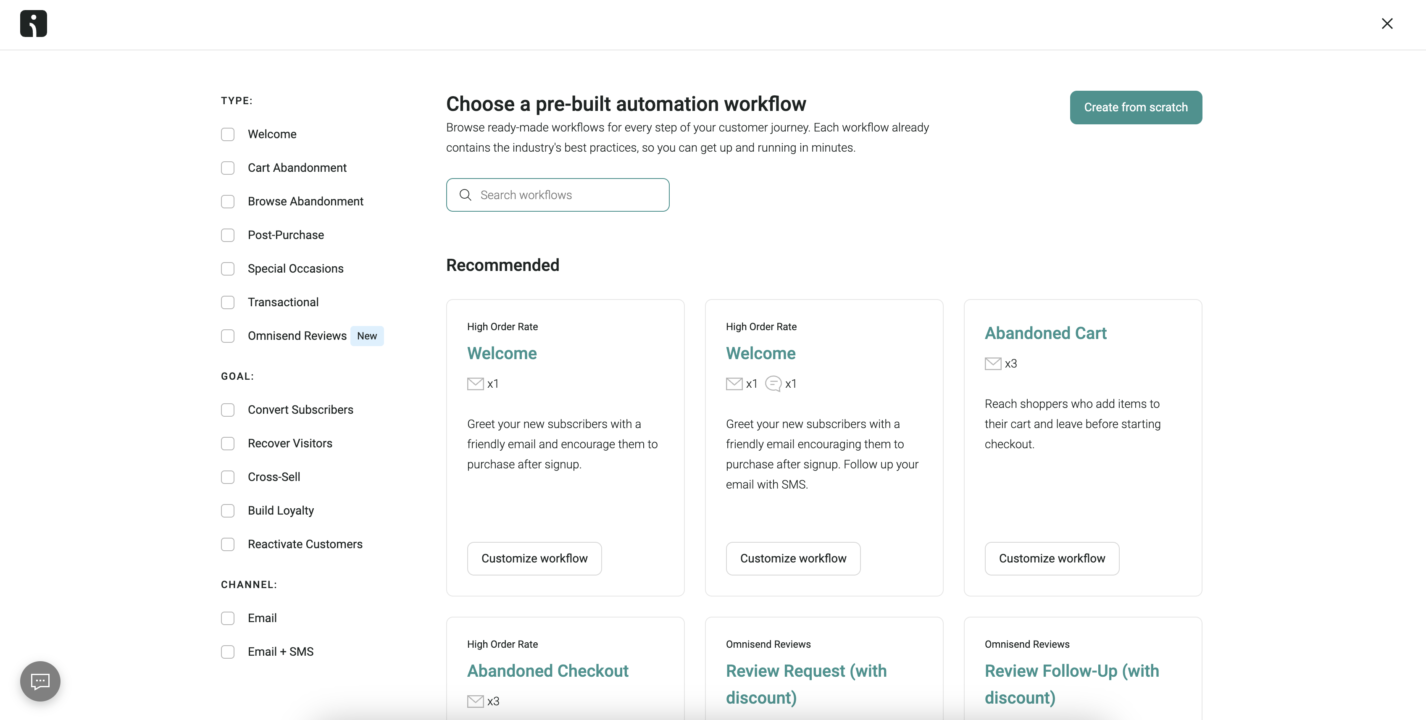1426x720 pixels.
Task: Open second Welcome workflow title with SMS
Action: [761, 353]
